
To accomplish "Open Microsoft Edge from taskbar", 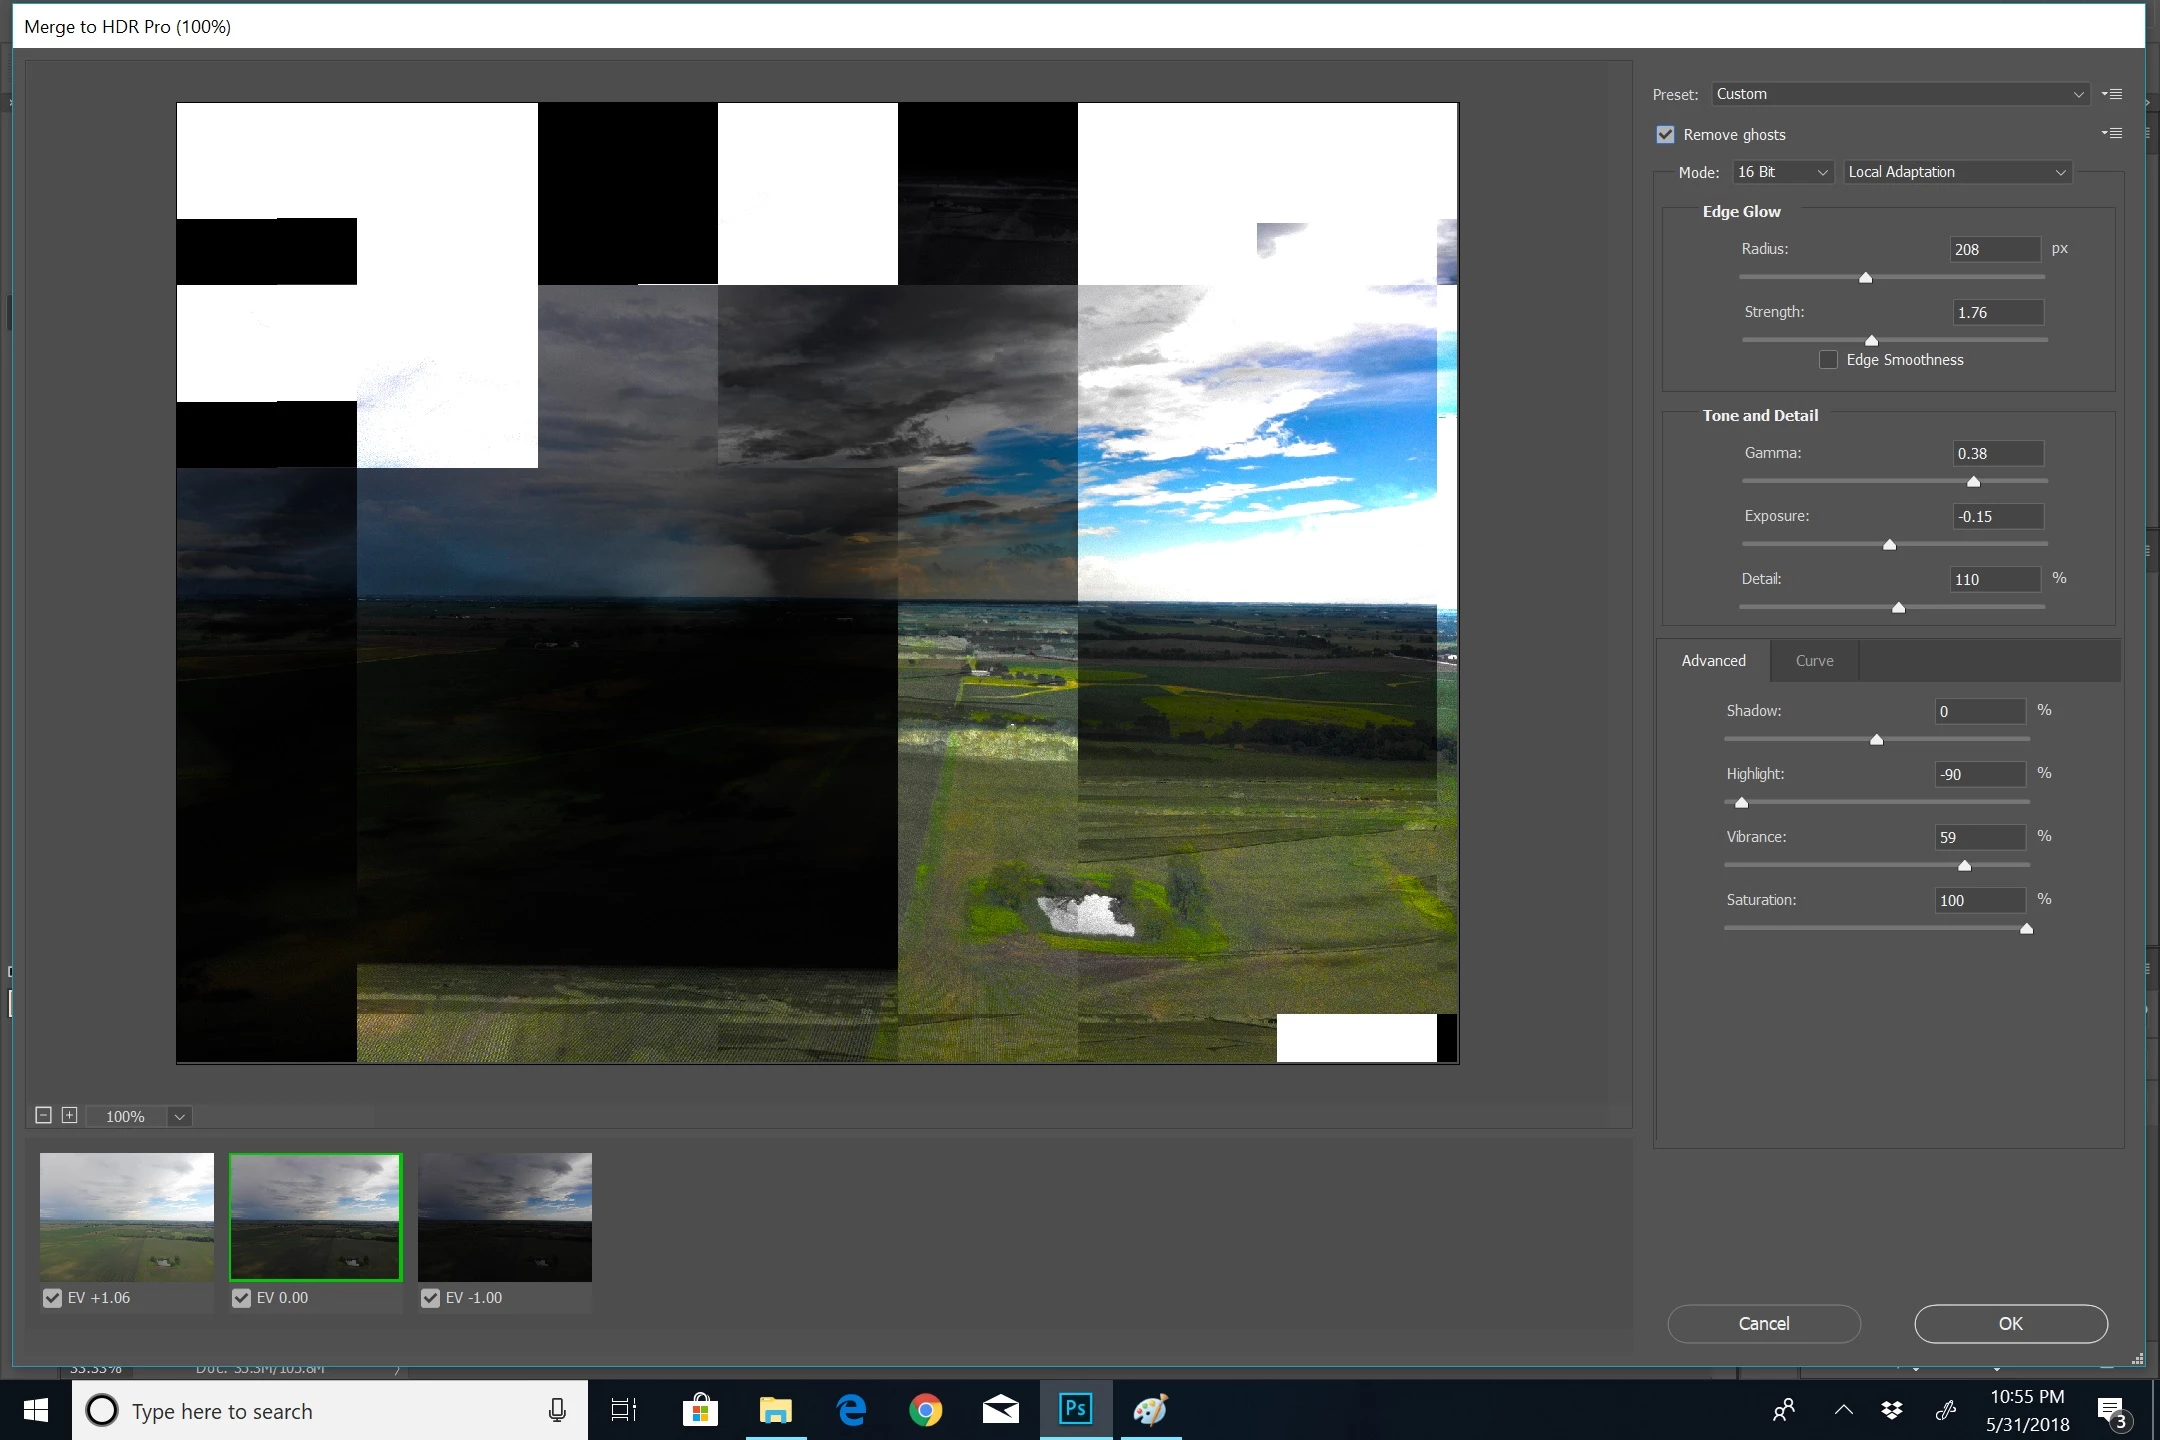I will (851, 1410).
